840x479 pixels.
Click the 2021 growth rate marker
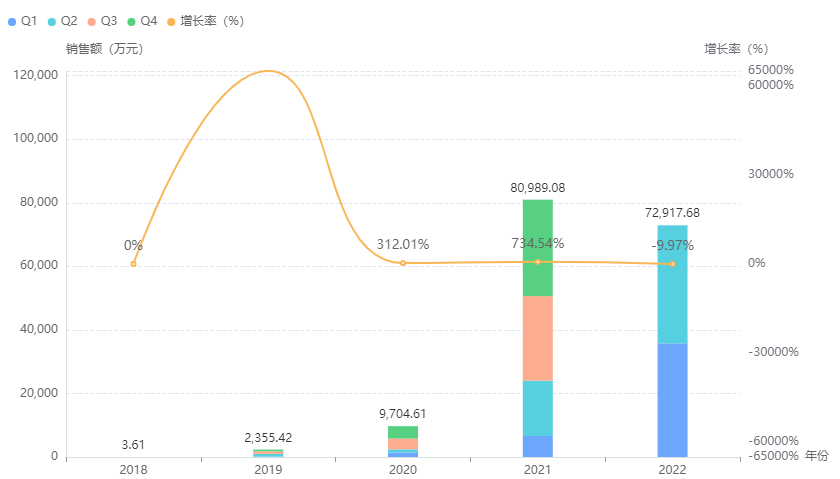point(538,262)
